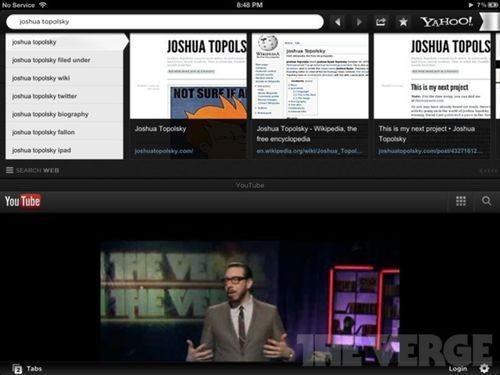Image resolution: width=500 pixels, height=375 pixels.
Task: Open YouTube search magnifier icon
Action: pos(486,201)
